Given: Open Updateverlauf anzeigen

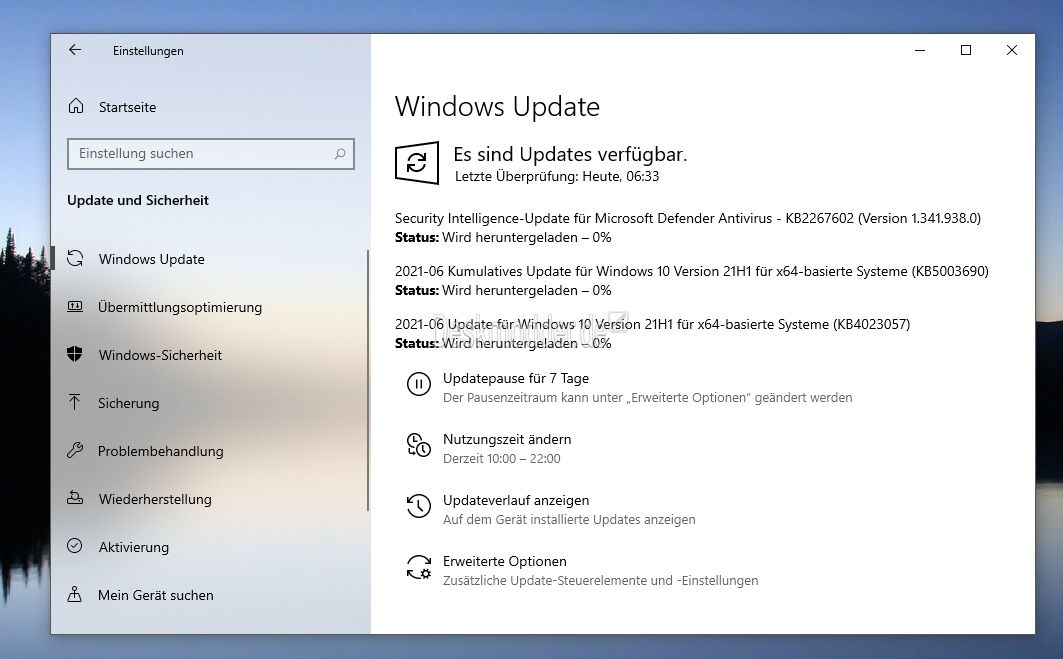Looking at the screenshot, I should (x=516, y=500).
